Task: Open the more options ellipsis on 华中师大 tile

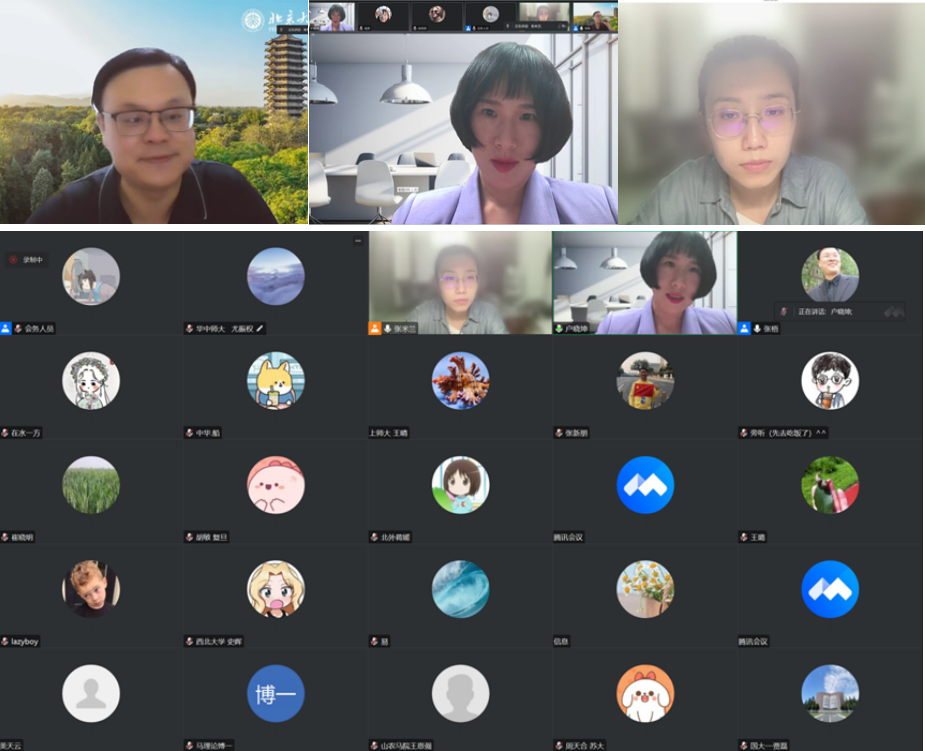Action: click(x=358, y=242)
